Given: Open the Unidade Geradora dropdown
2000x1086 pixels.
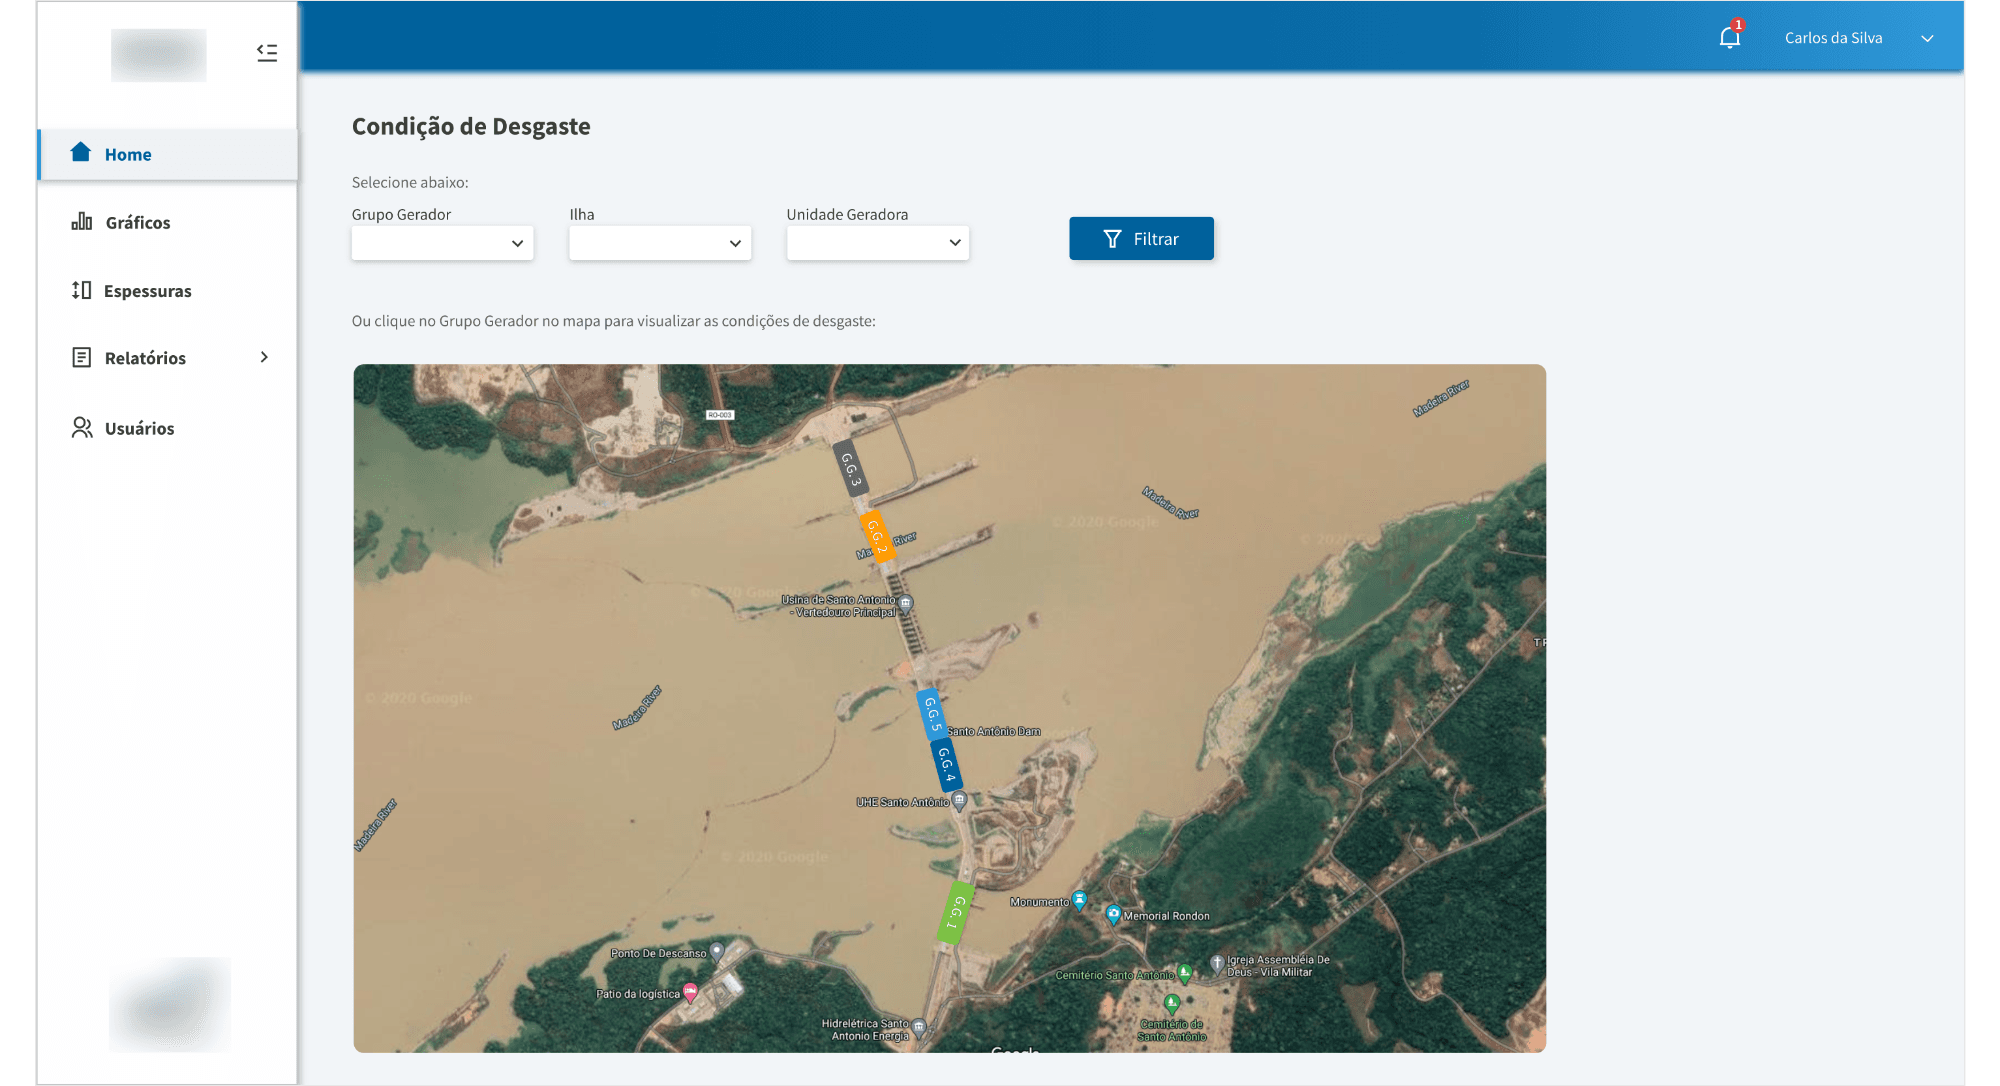Looking at the screenshot, I should click(877, 243).
